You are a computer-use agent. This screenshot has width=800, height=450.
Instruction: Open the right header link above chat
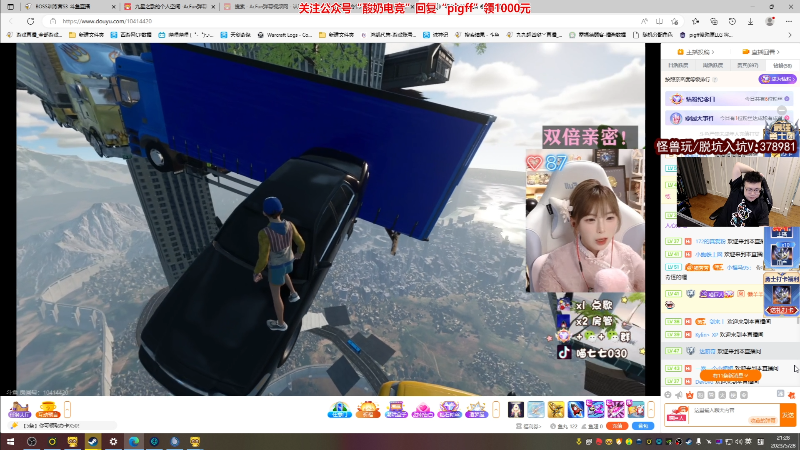(760, 52)
